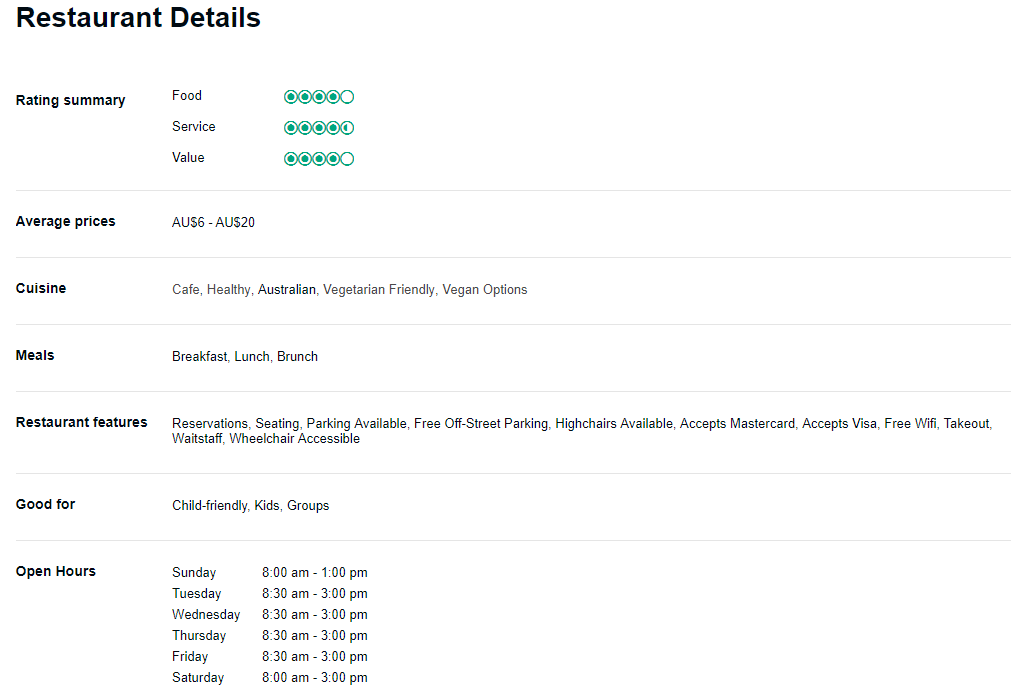Click the Child-friendly text
This screenshot has width=1011, height=697.
pyautogui.click(x=210, y=506)
